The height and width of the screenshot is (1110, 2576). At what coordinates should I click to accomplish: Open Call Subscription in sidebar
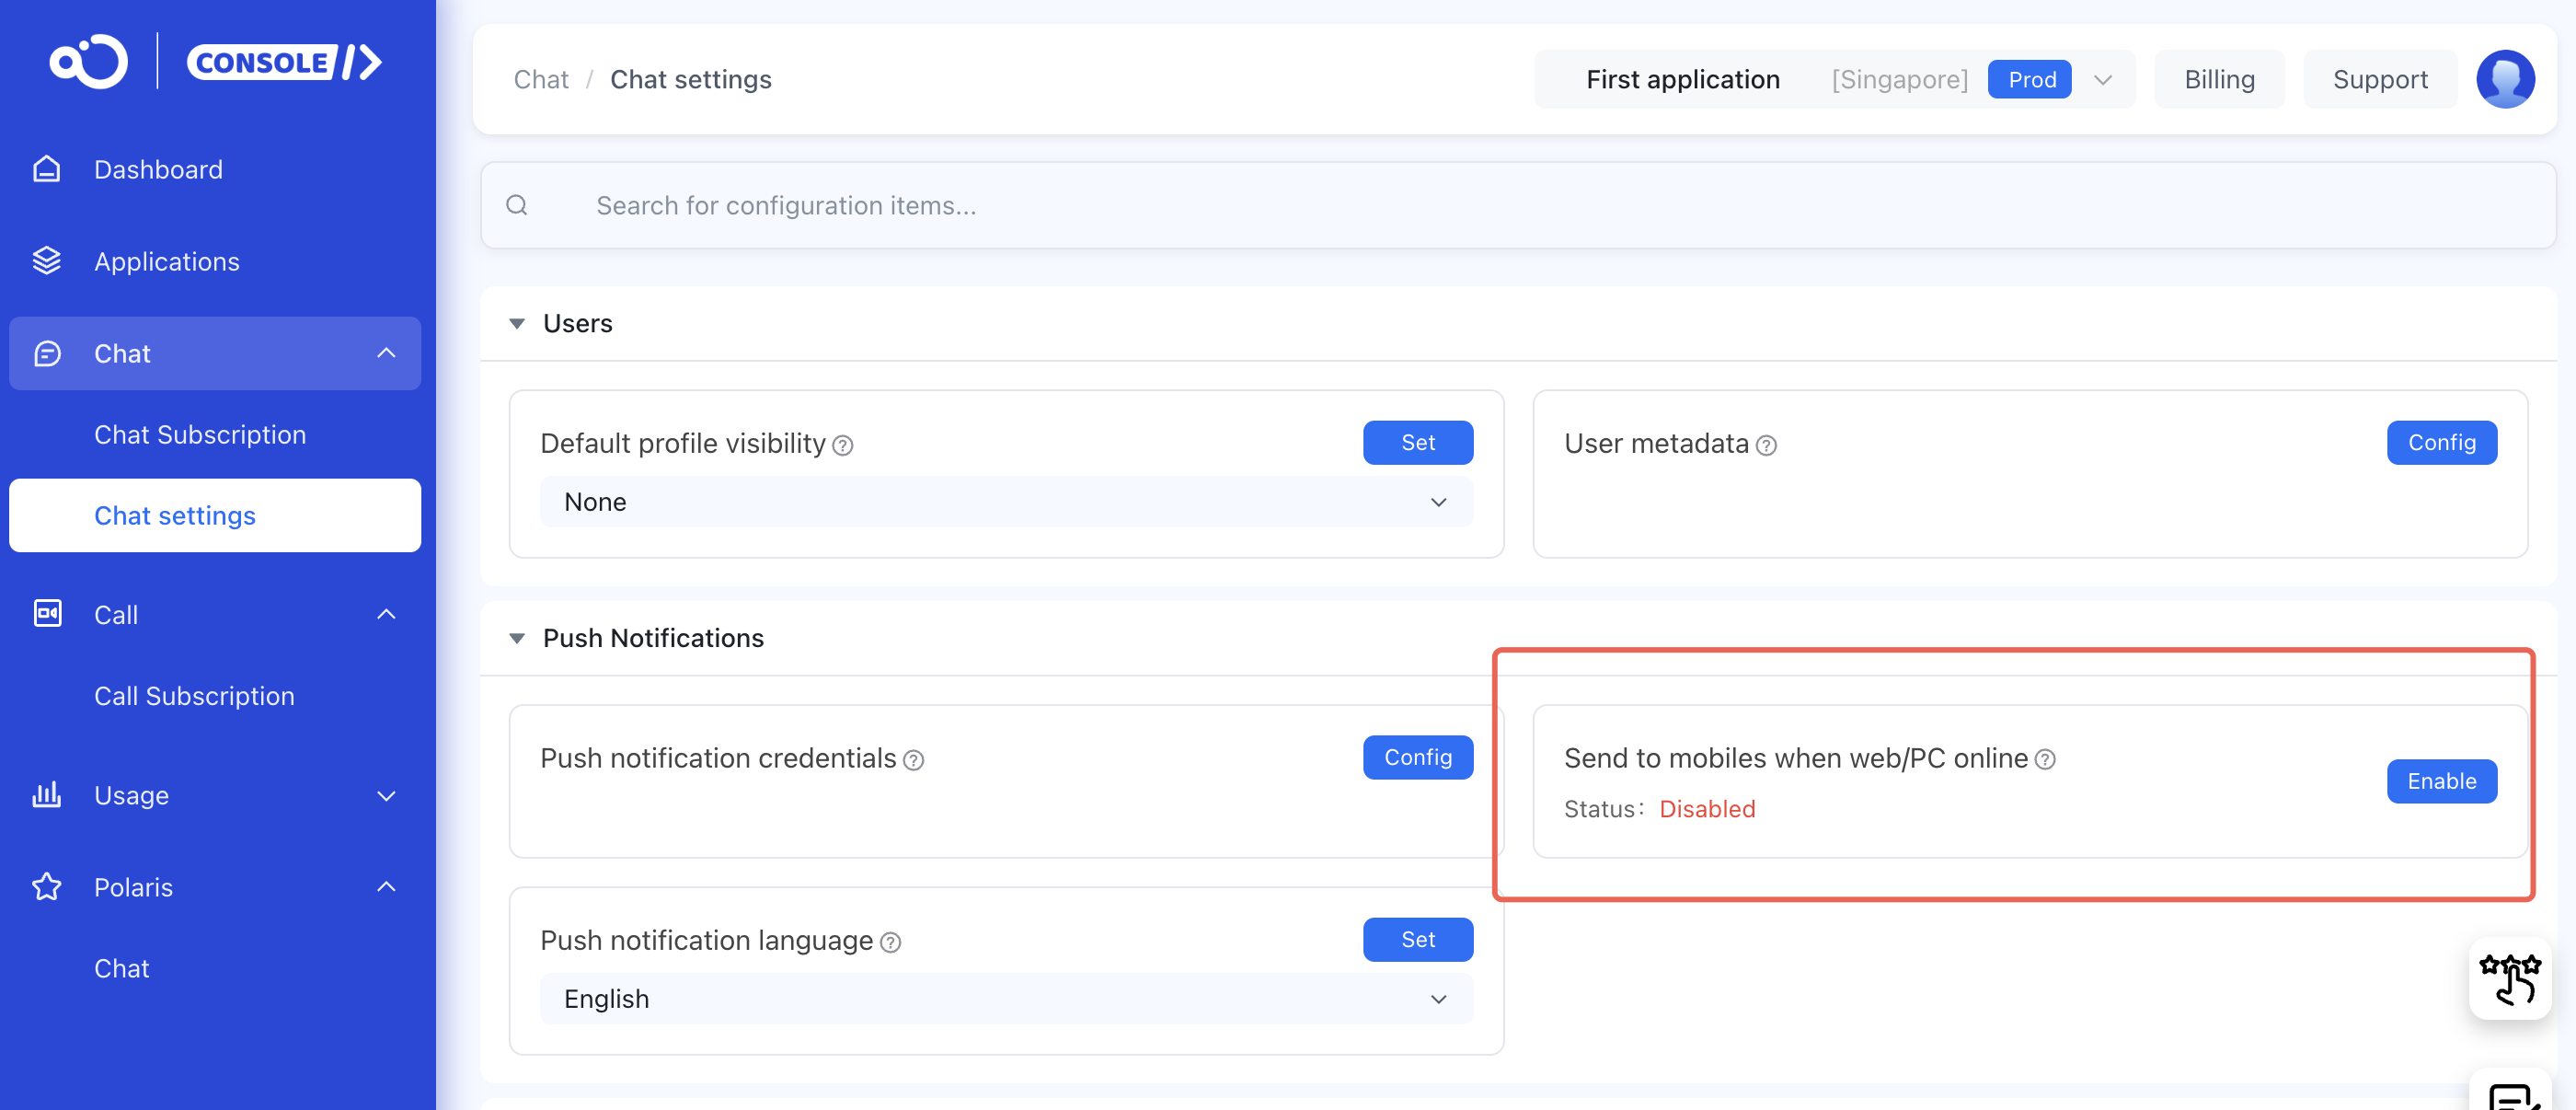[194, 696]
